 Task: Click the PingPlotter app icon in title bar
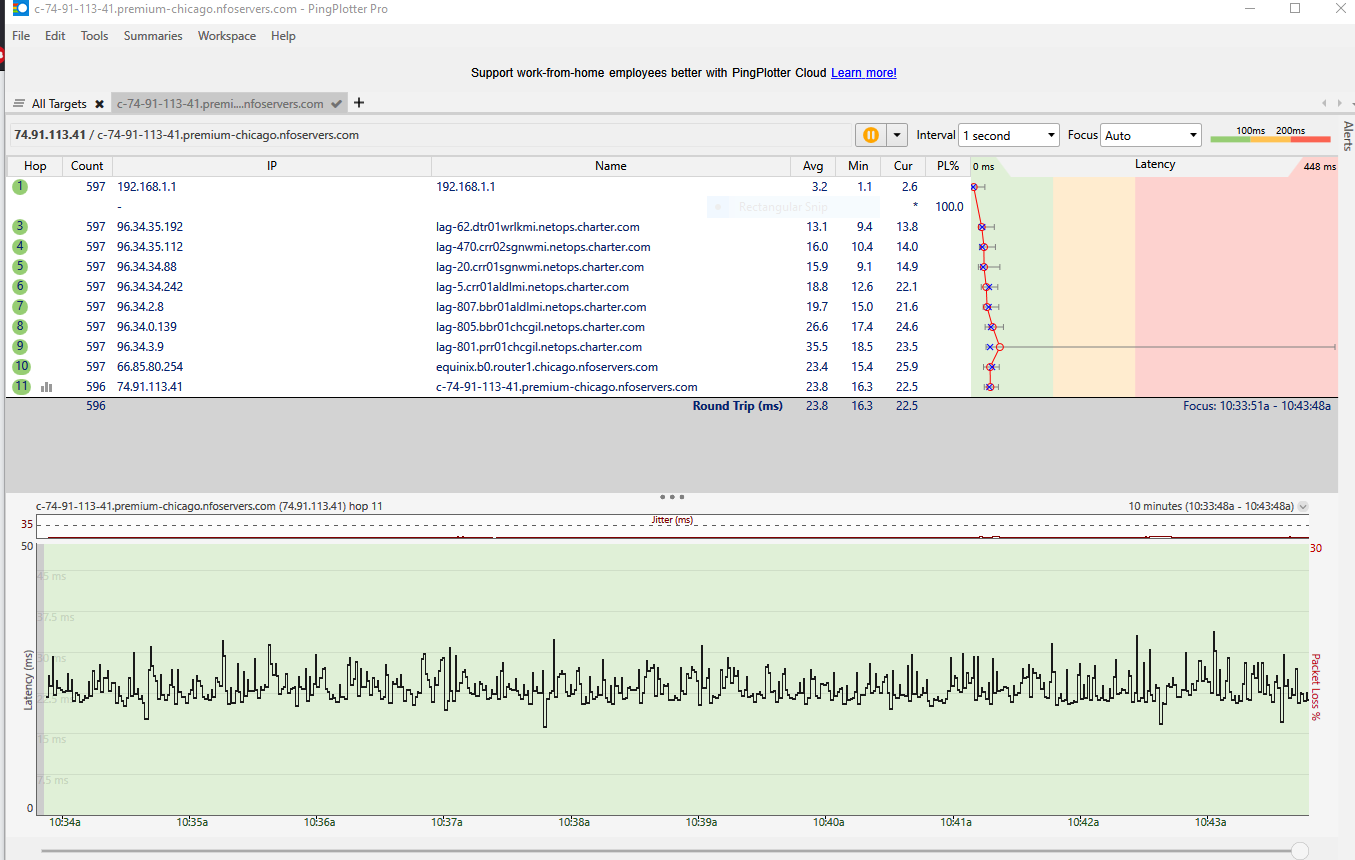pyautogui.click(x=20, y=8)
